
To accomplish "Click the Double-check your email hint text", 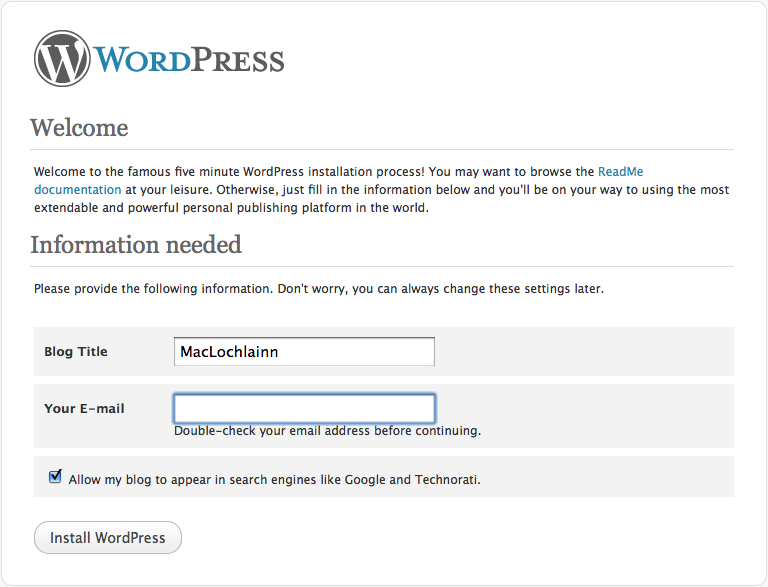I will tap(328, 431).
